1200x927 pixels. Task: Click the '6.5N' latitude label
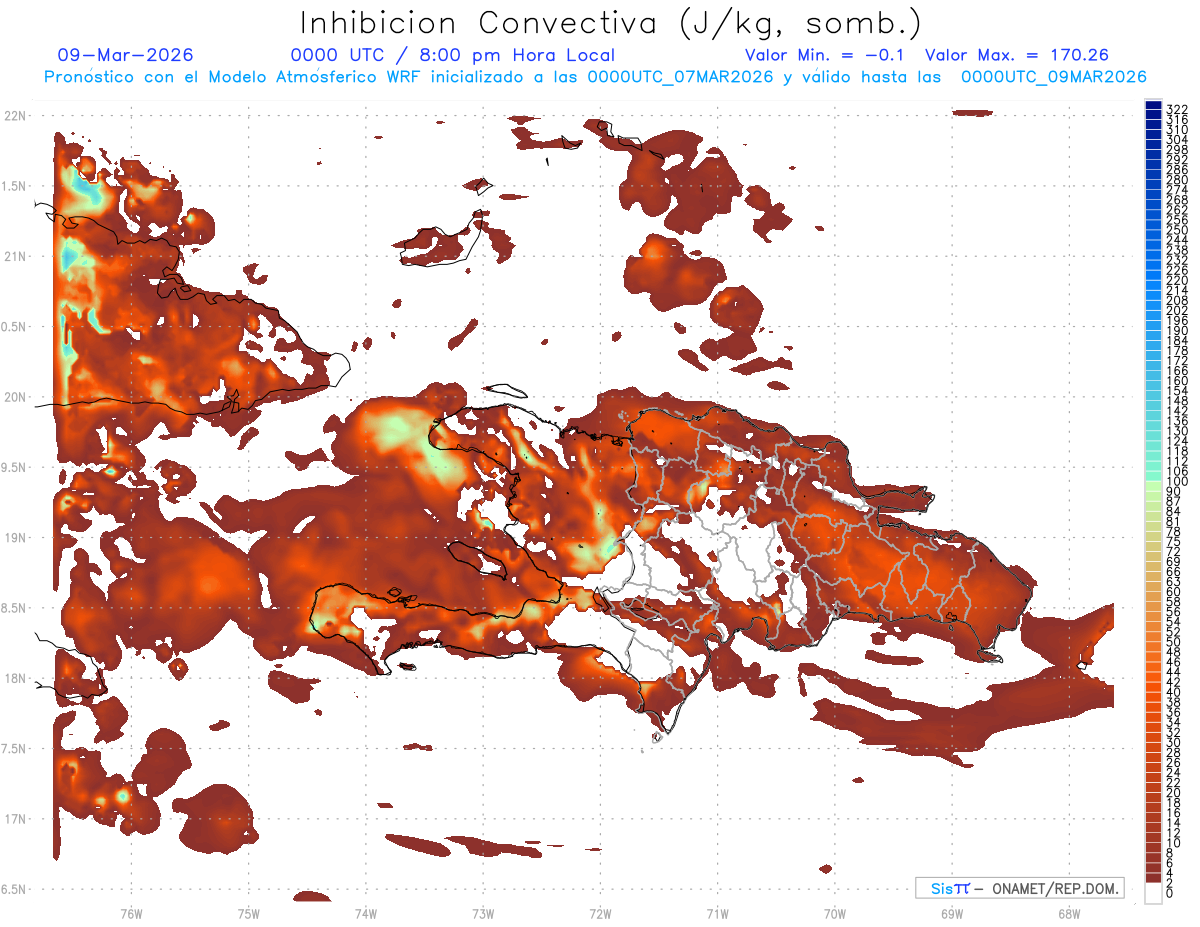[15, 889]
